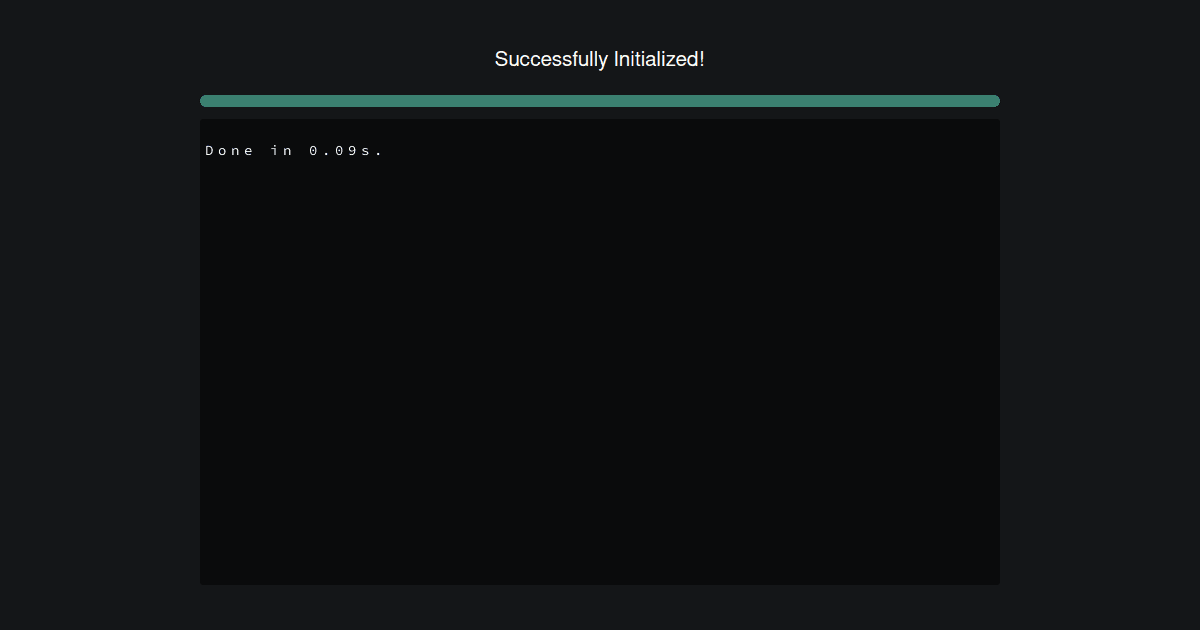Click the word "in" in console output

pyautogui.click(x=281, y=151)
